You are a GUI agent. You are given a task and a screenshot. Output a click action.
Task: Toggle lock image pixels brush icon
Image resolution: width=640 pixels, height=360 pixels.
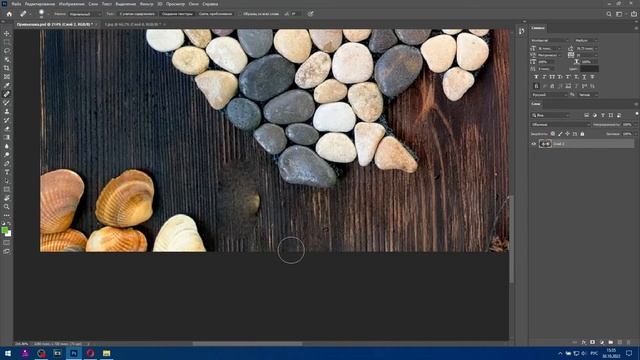560,133
